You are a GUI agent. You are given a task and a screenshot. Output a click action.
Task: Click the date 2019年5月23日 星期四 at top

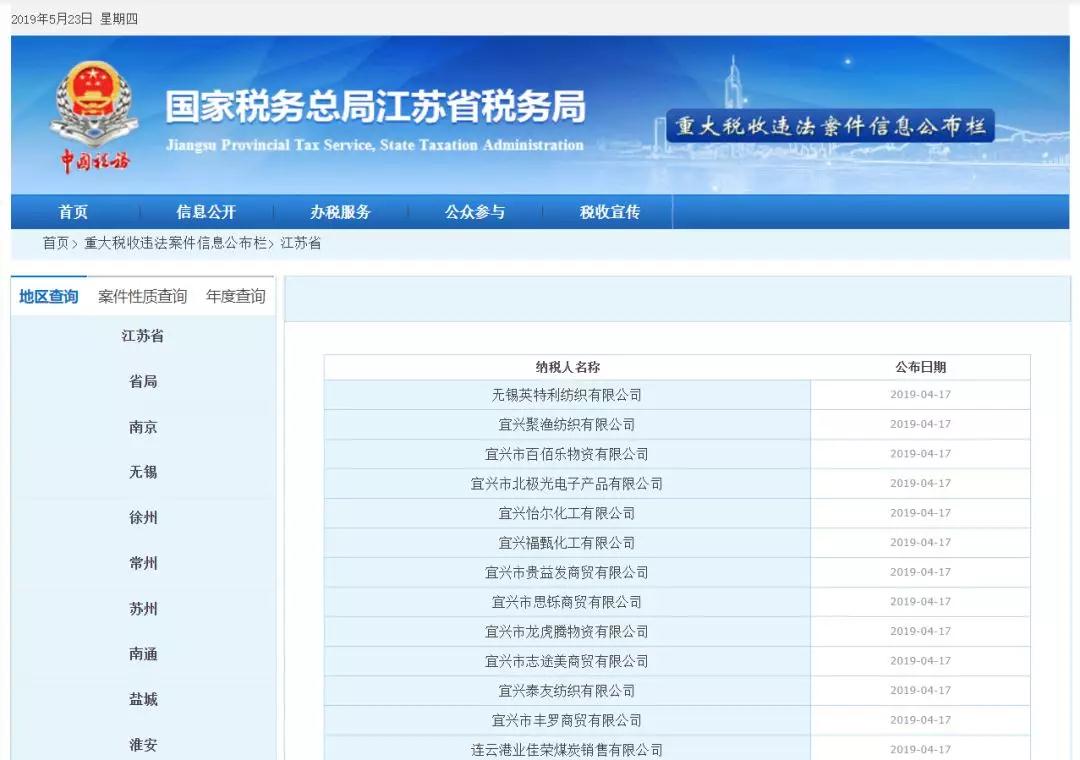[x=74, y=19]
